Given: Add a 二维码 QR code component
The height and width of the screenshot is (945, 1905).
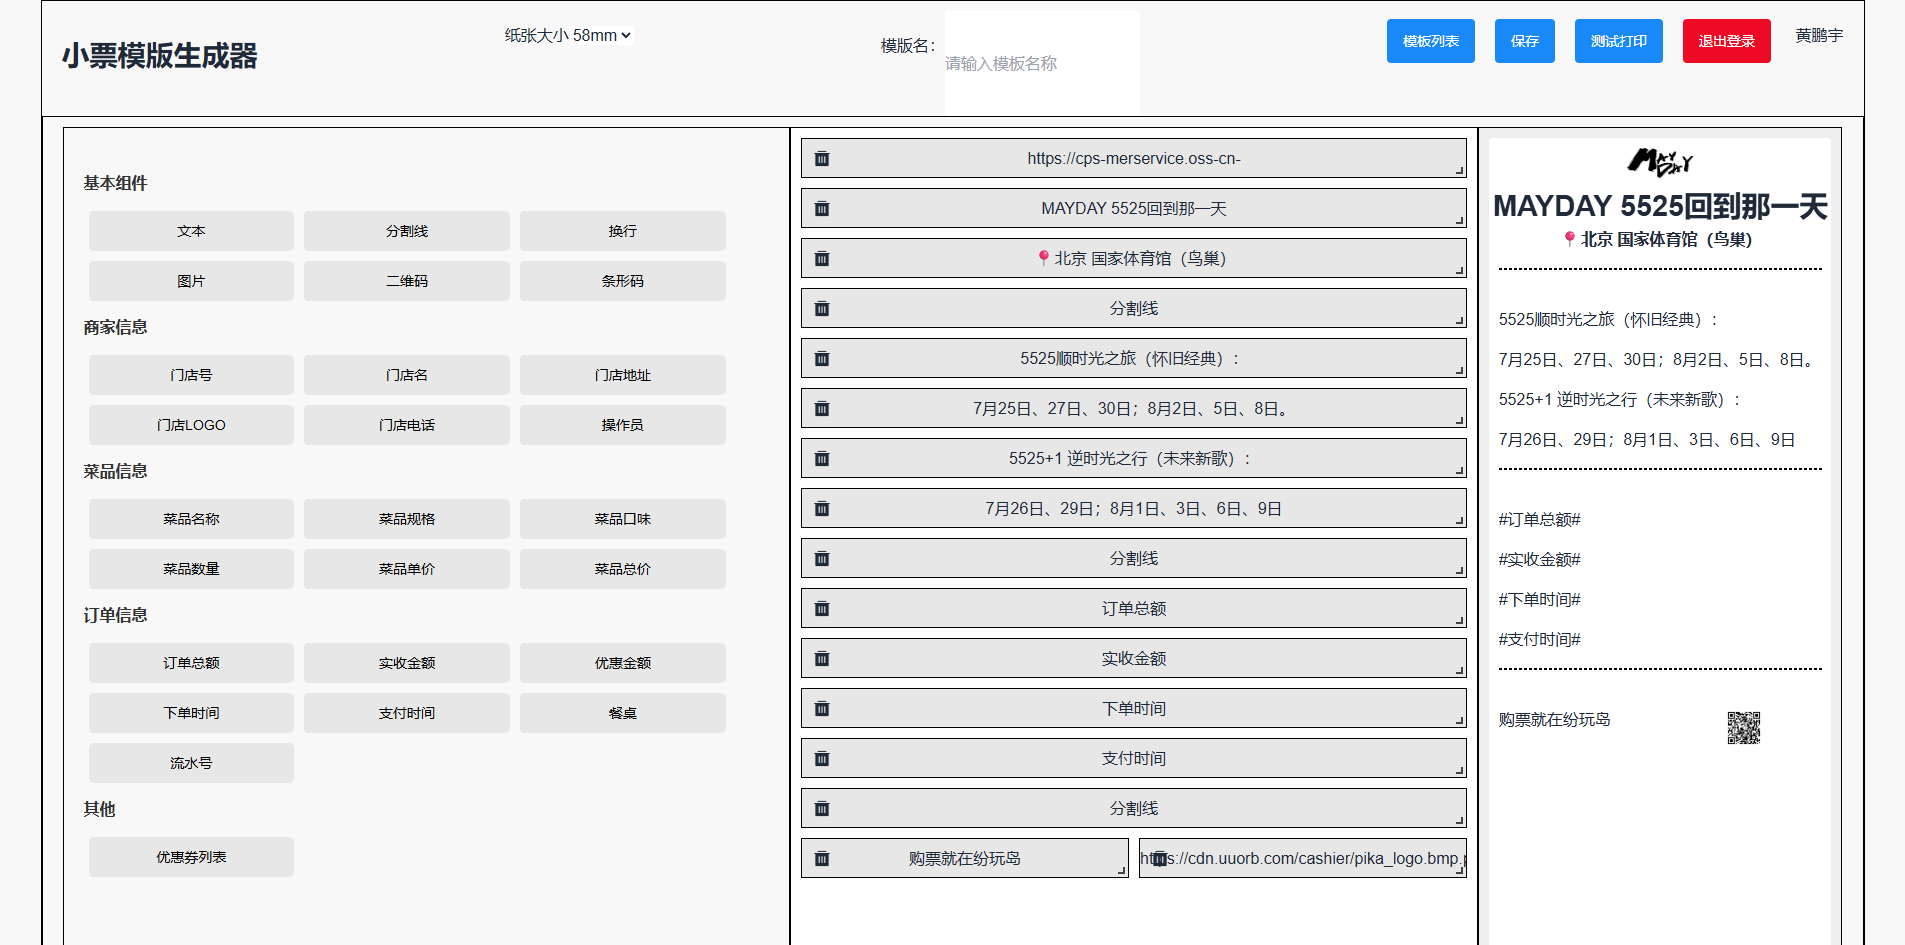Looking at the screenshot, I should [407, 281].
